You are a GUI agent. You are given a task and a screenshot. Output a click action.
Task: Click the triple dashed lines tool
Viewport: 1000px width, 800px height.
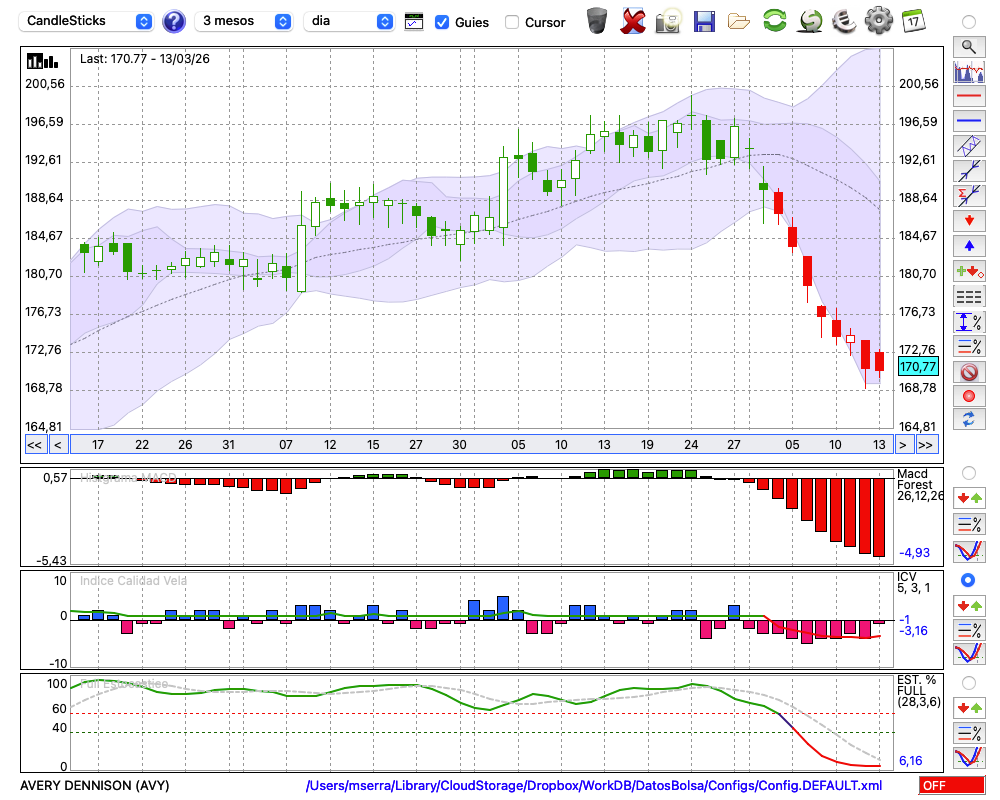969,297
